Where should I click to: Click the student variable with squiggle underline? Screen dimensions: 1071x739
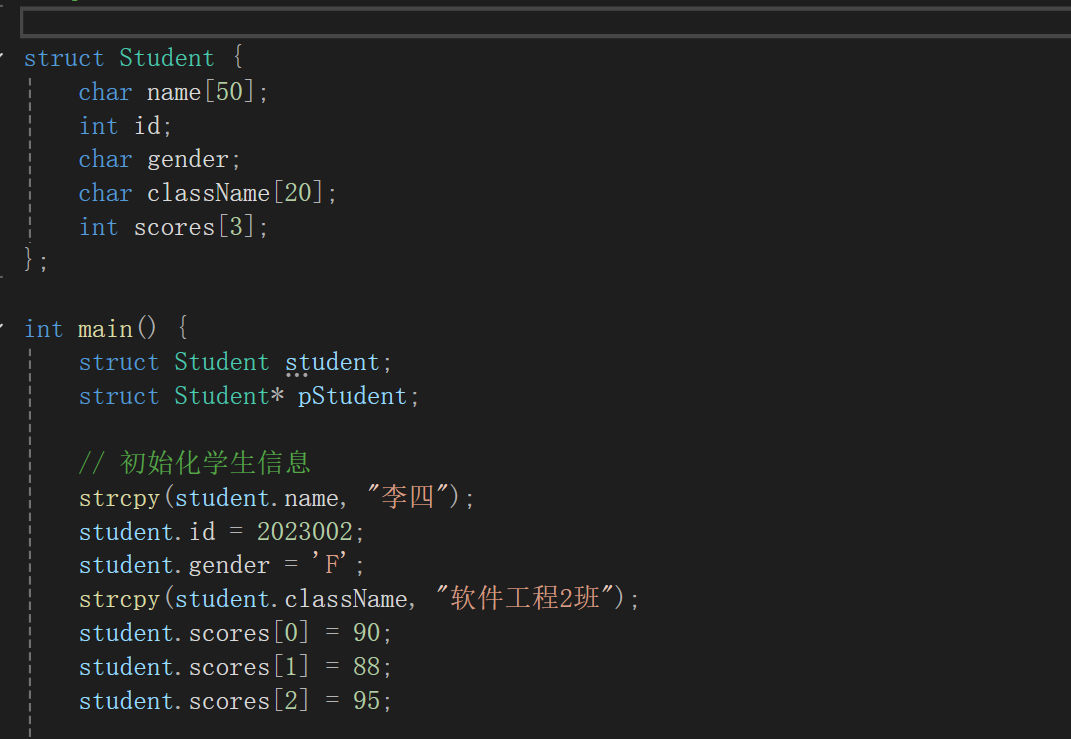coord(332,363)
